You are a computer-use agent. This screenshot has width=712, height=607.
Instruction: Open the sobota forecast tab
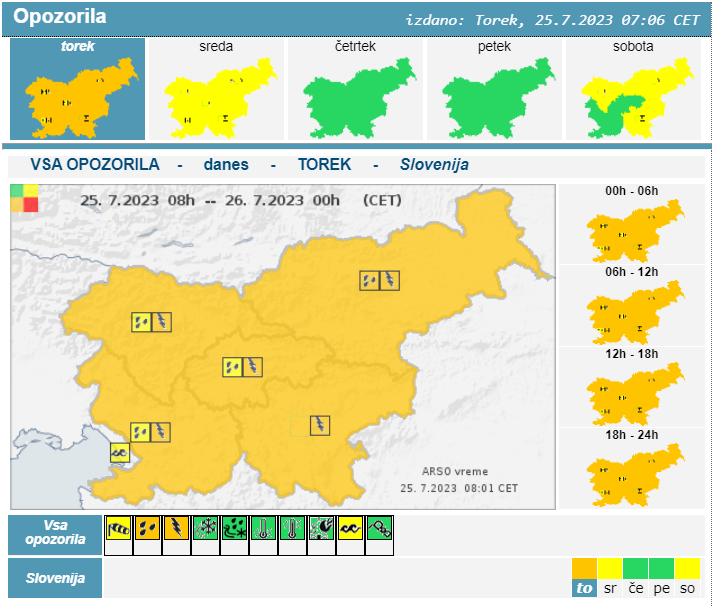coord(633,90)
